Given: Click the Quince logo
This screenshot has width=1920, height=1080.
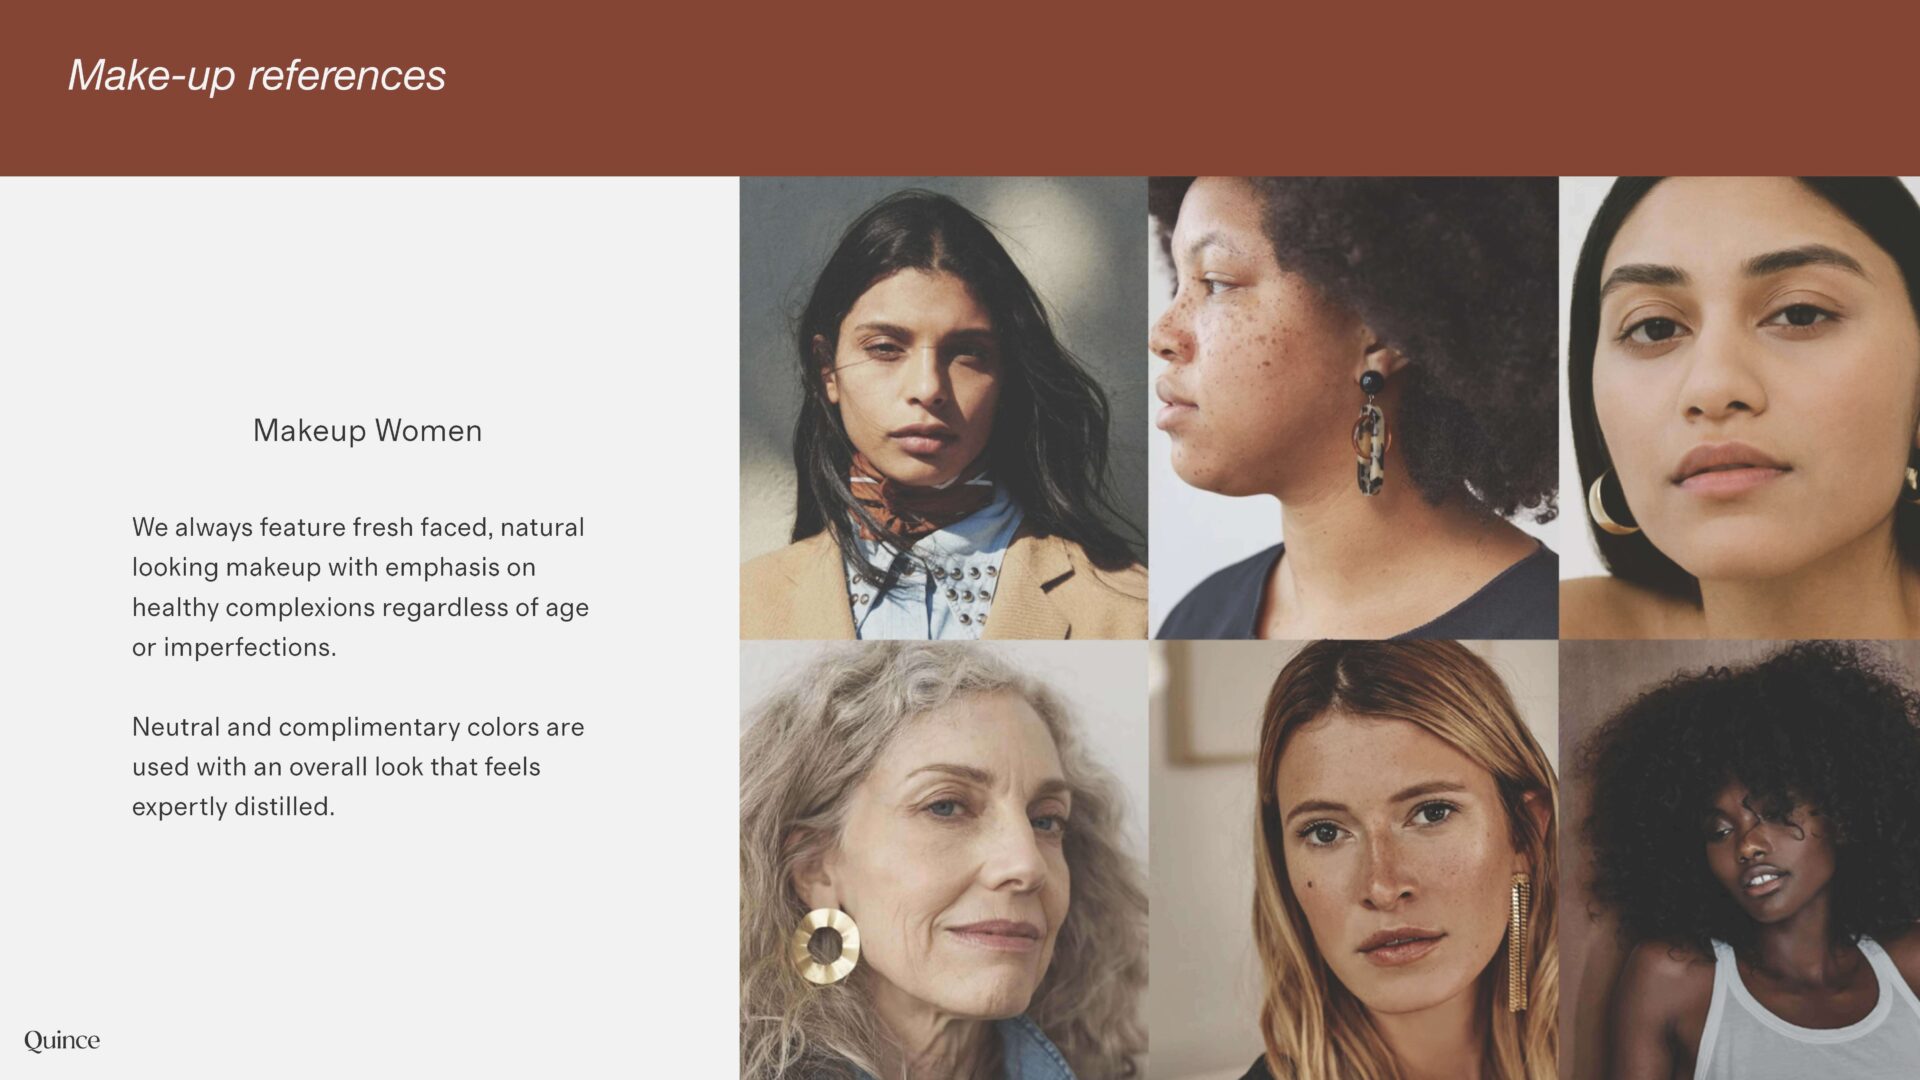Looking at the screenshot, I should click(x=62, y=1040).
